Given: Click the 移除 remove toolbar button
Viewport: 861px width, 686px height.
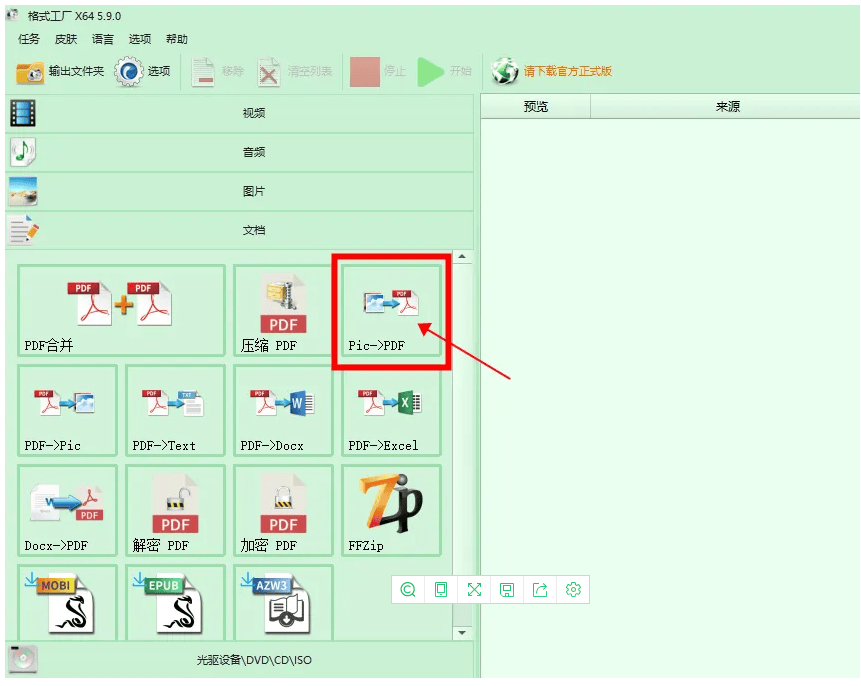Looking at the screenshot, I should (x=217, y=71).
